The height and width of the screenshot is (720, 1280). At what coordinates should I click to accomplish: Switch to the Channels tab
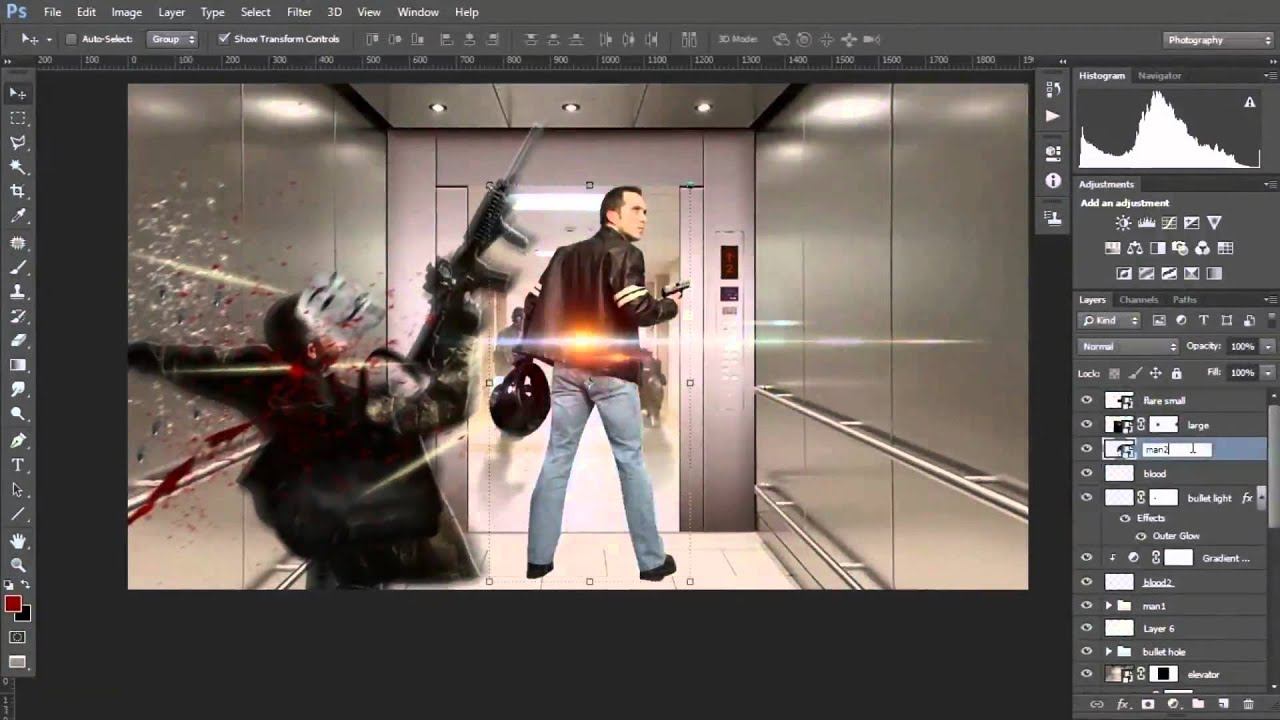coord(1138,300)
